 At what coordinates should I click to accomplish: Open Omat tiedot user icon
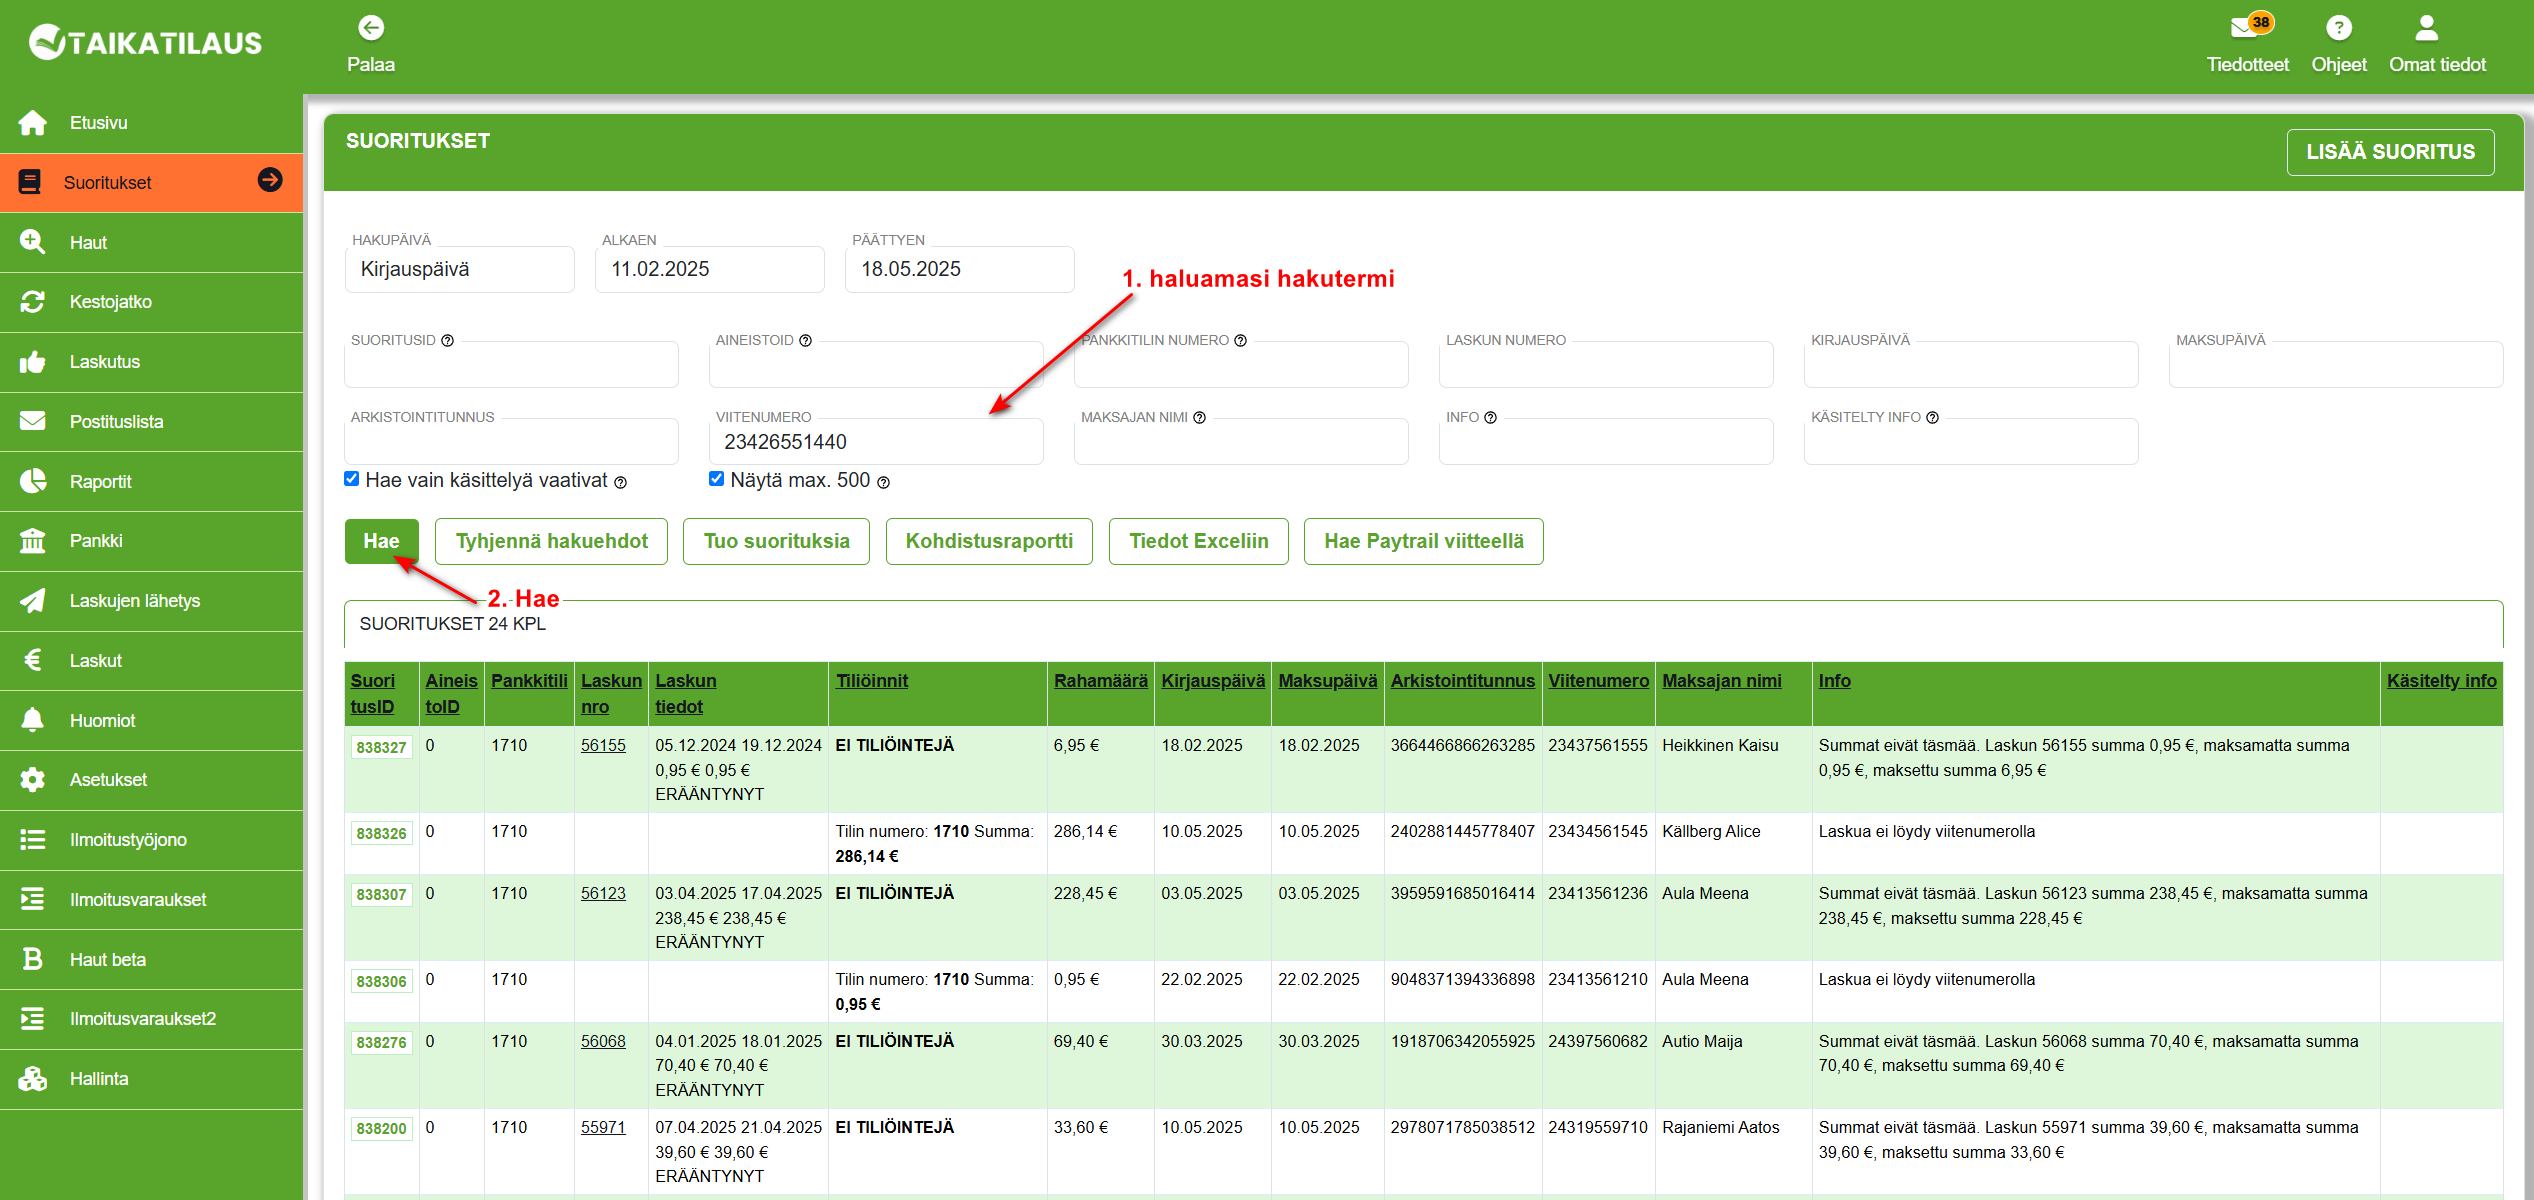(2427, 28)
